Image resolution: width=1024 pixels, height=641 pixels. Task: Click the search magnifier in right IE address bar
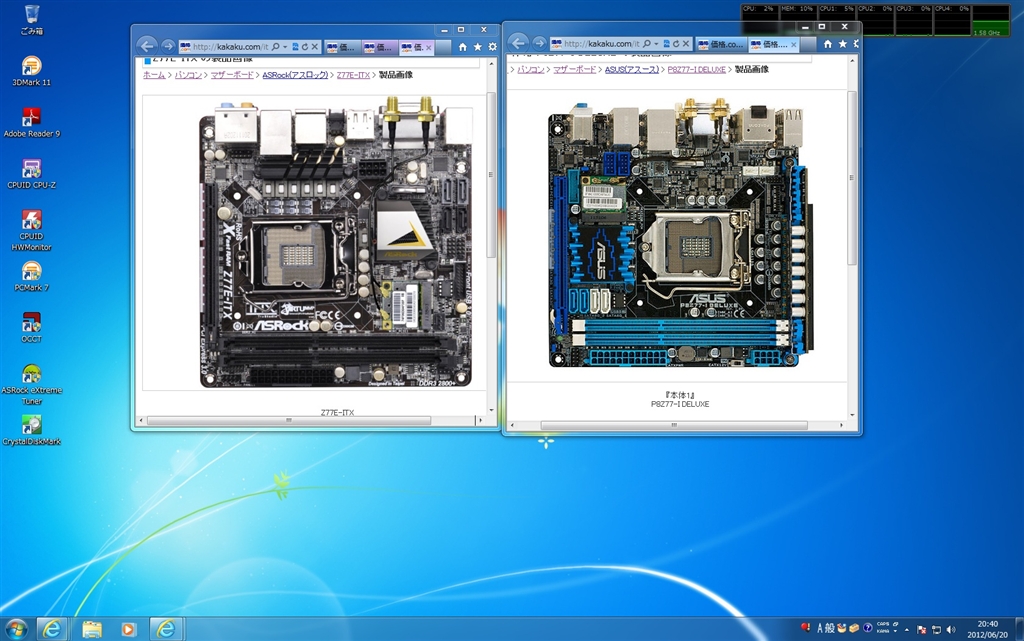(647, 44)
